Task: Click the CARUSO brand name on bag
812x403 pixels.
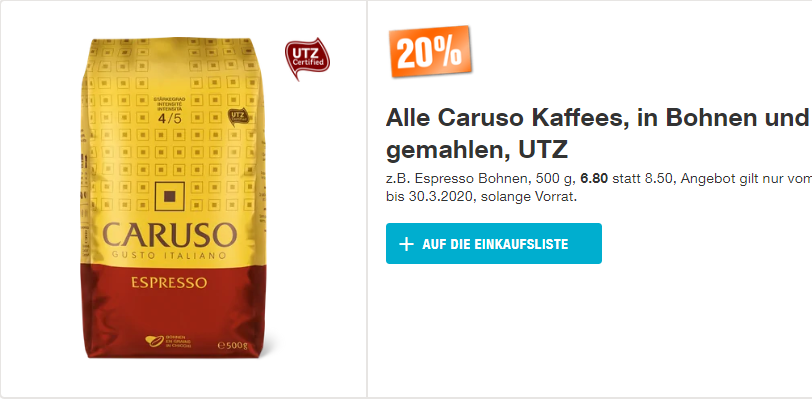Action: [170, 235]
